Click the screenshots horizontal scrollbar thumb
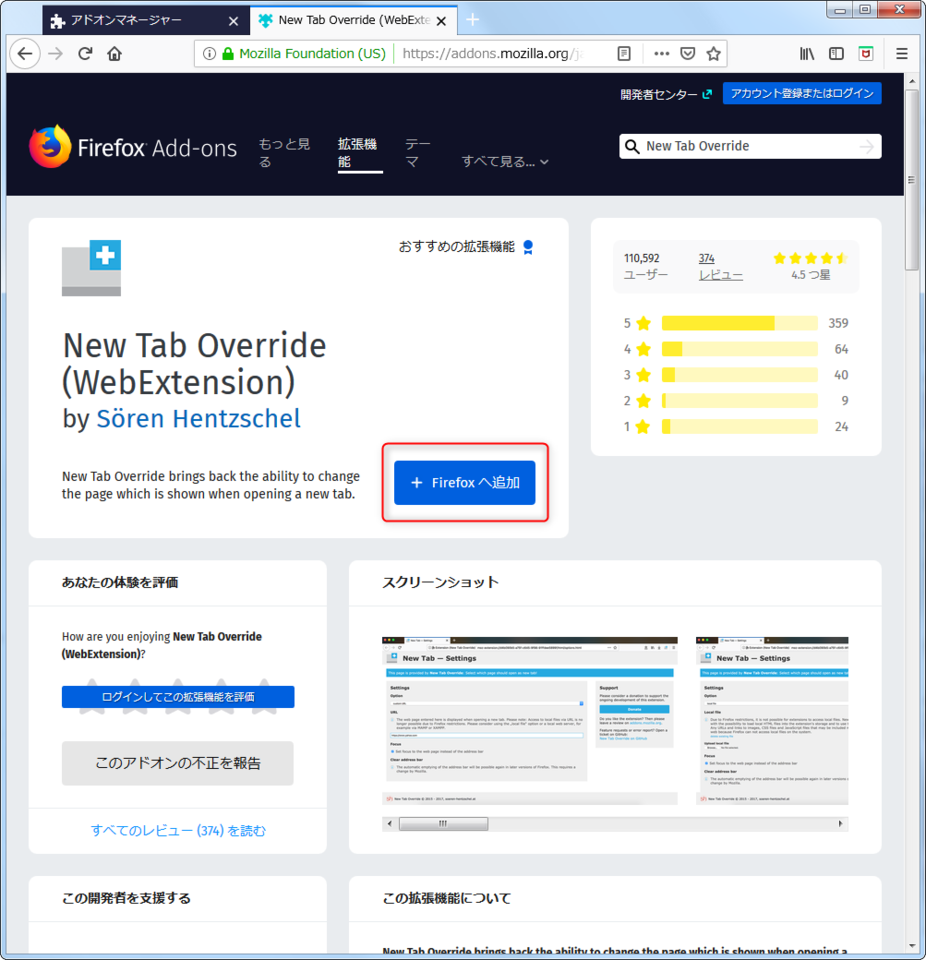This screenshot has height=960, width=926. pyautogui.click(x=443, y=823)
